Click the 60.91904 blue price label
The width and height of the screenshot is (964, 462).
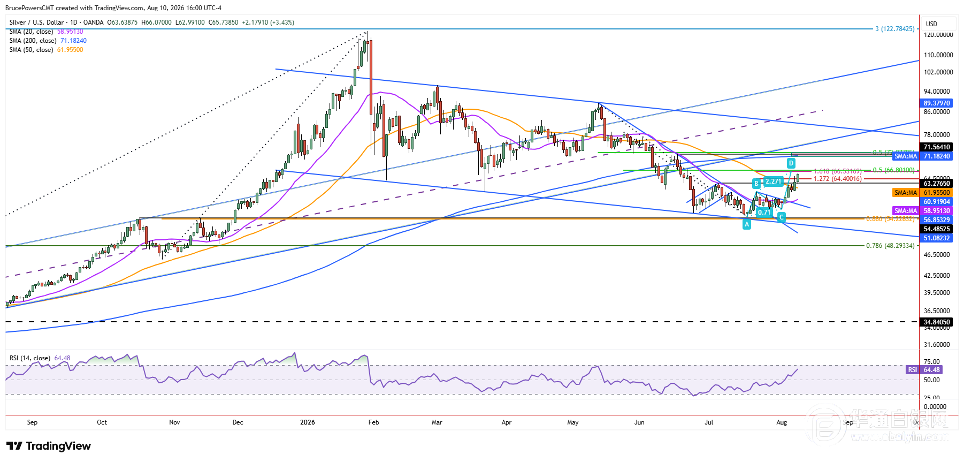938,201
